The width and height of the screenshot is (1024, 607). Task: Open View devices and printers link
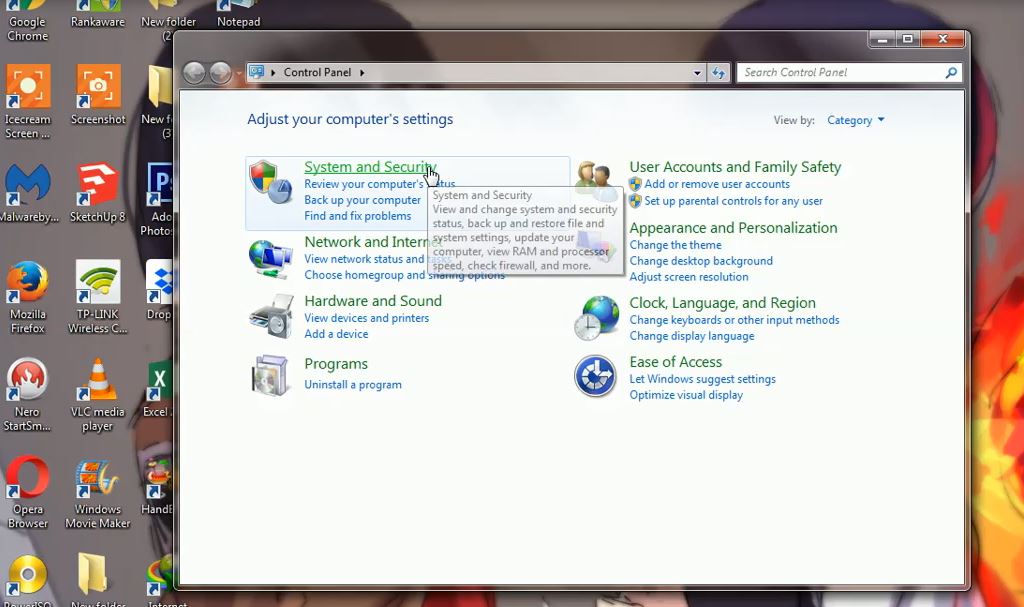(x=366, y=318)
